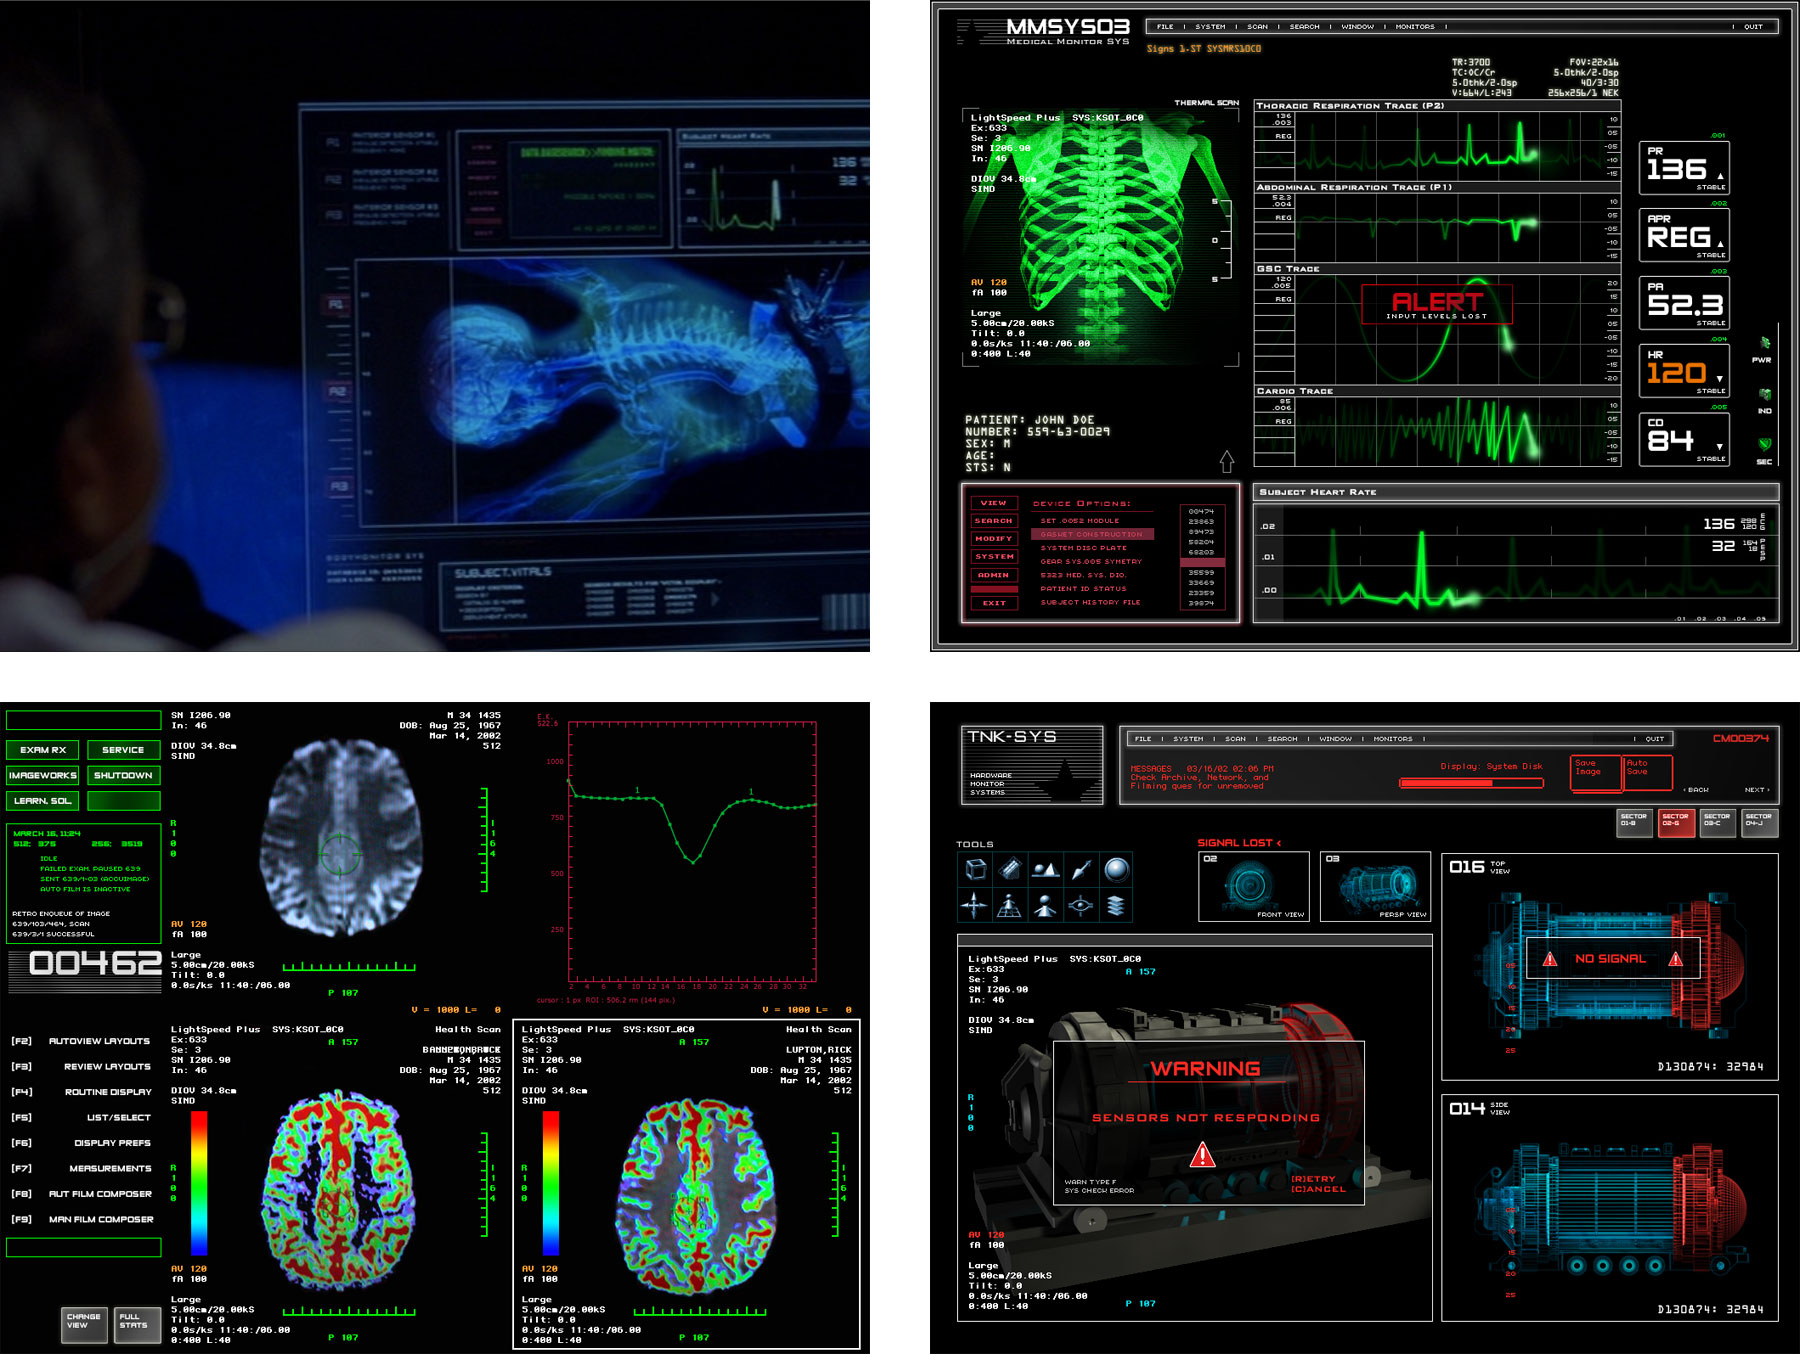Select [F7] Measurements
Screen dimensions: 1800x1354
click(82, 1168)
